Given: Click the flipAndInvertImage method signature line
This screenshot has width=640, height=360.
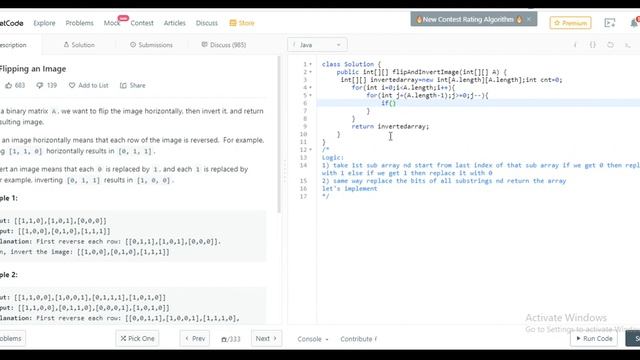Looking at the screenshot, I should (x=421, y=72).
